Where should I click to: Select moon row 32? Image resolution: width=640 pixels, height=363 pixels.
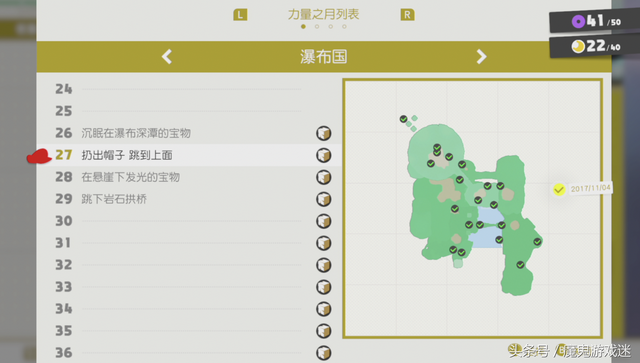pyautogui.click(x=189, y=265)
